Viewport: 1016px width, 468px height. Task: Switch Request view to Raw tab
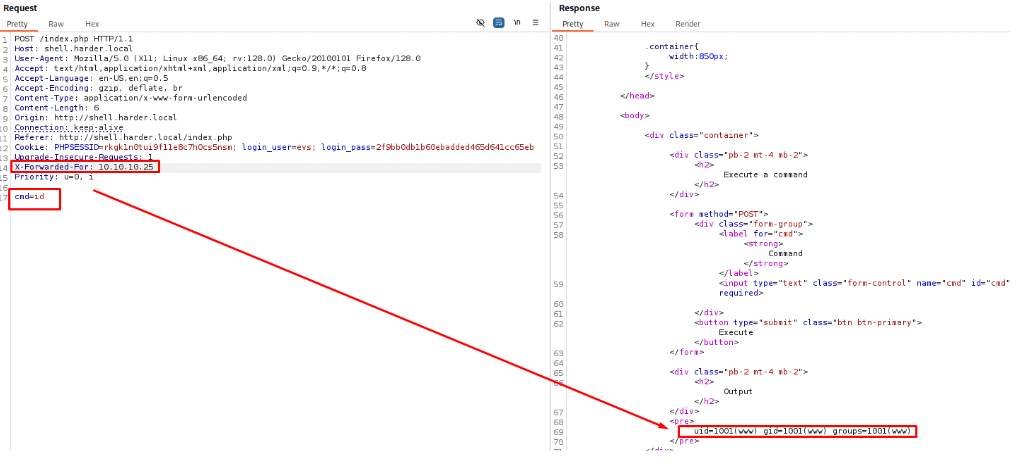point(56,24)
